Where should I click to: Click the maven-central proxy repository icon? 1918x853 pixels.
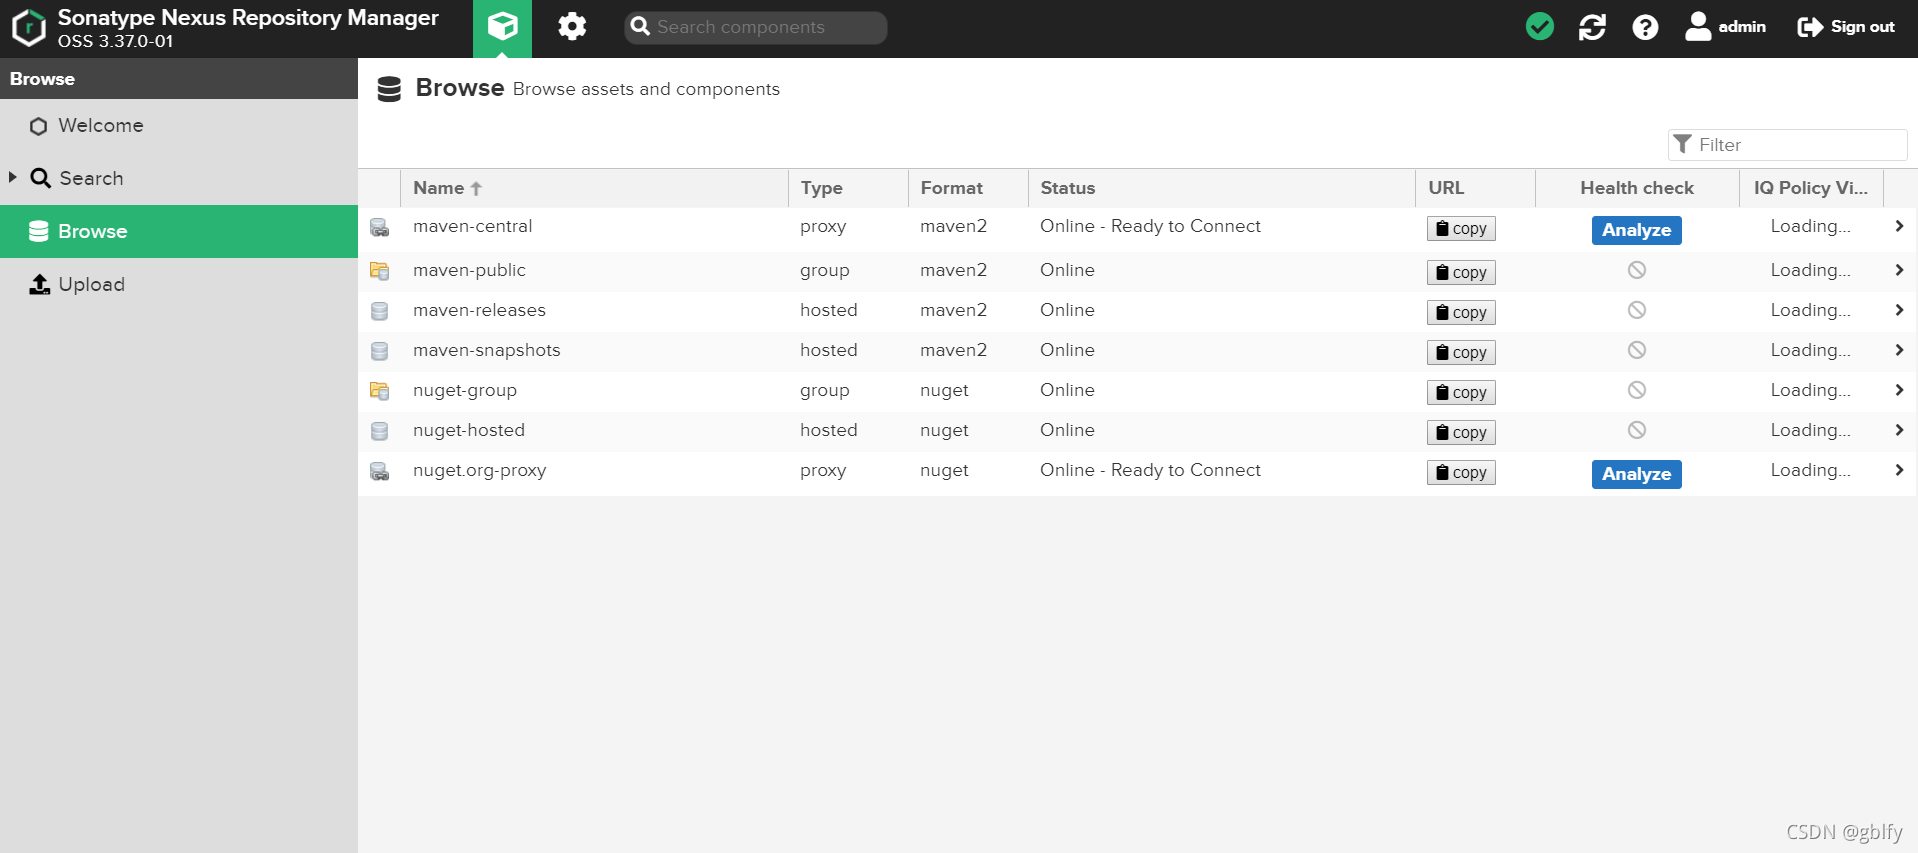point(380,228)
